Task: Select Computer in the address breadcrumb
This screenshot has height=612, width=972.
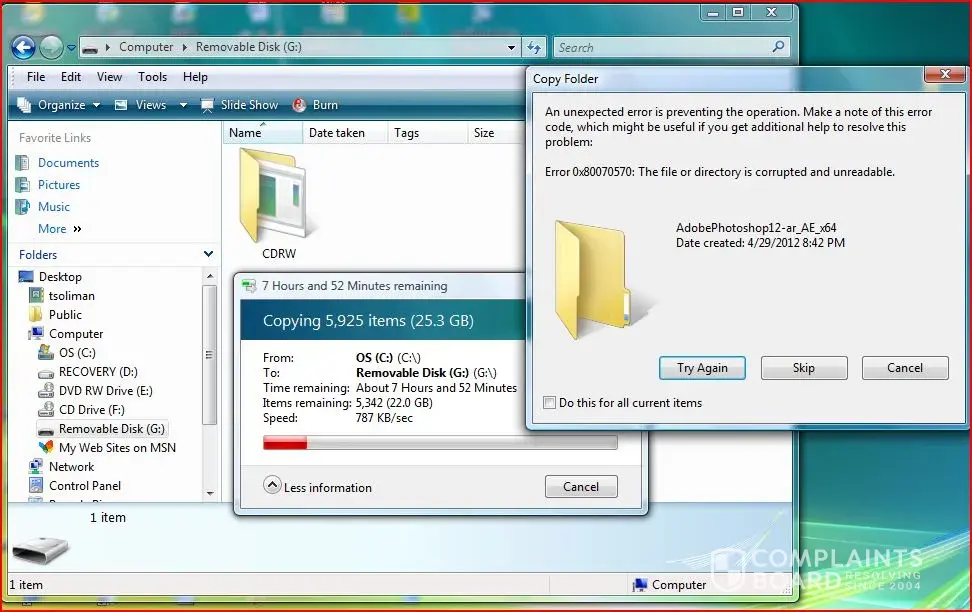Action: 146,47
